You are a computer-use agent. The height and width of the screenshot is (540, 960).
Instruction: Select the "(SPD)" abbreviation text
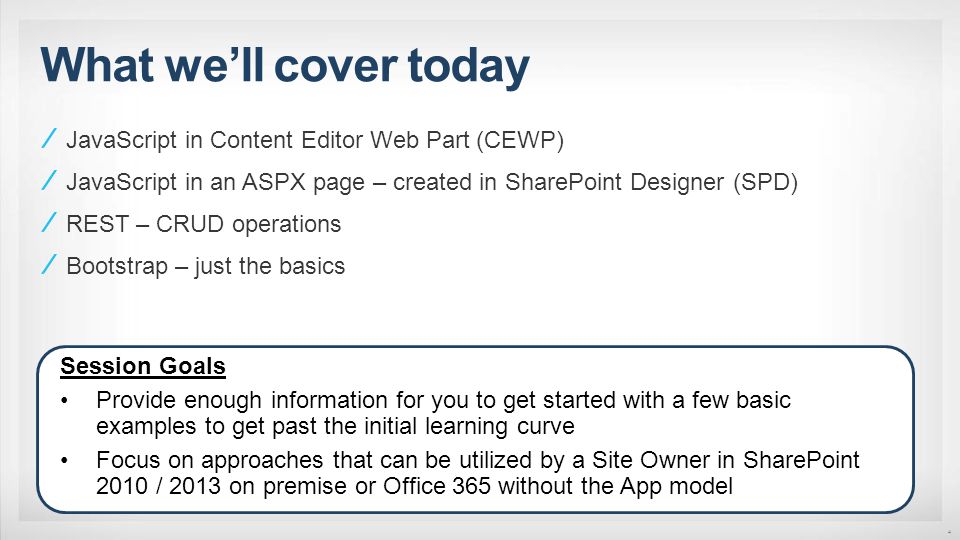765,182
